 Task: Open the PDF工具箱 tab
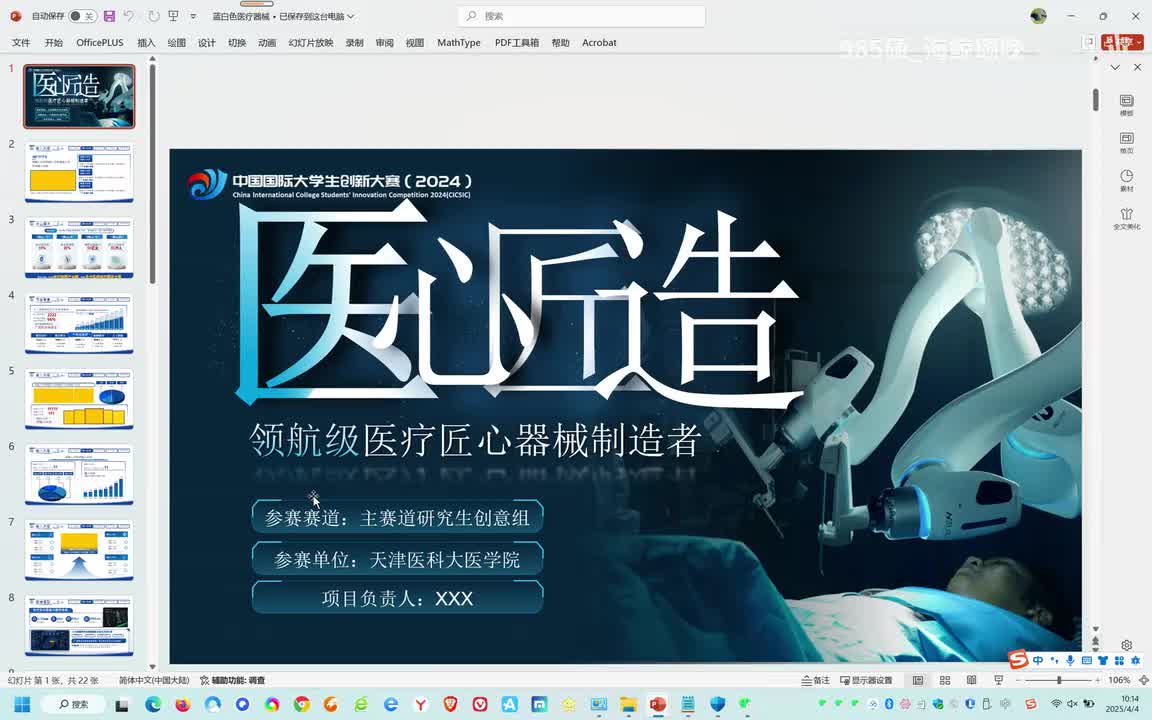516,43
